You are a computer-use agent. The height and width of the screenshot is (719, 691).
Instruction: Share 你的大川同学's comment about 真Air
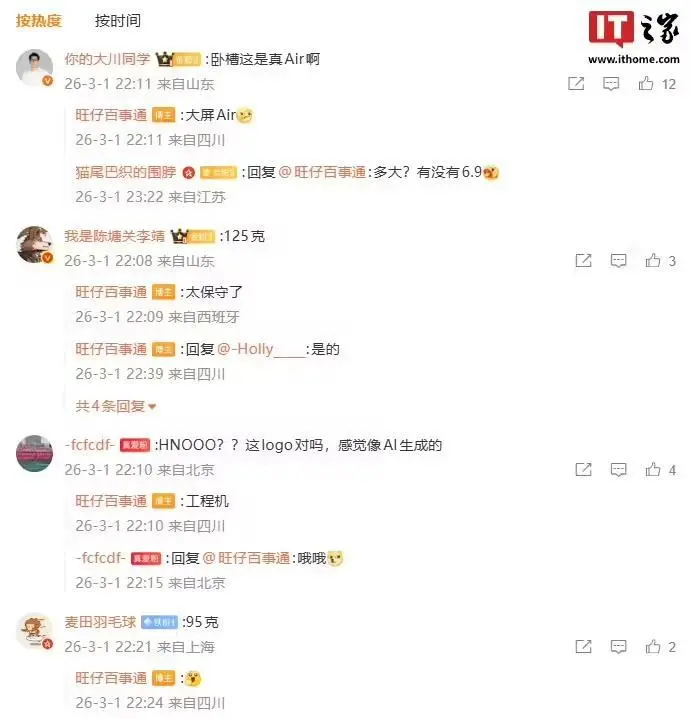[576, 83]
